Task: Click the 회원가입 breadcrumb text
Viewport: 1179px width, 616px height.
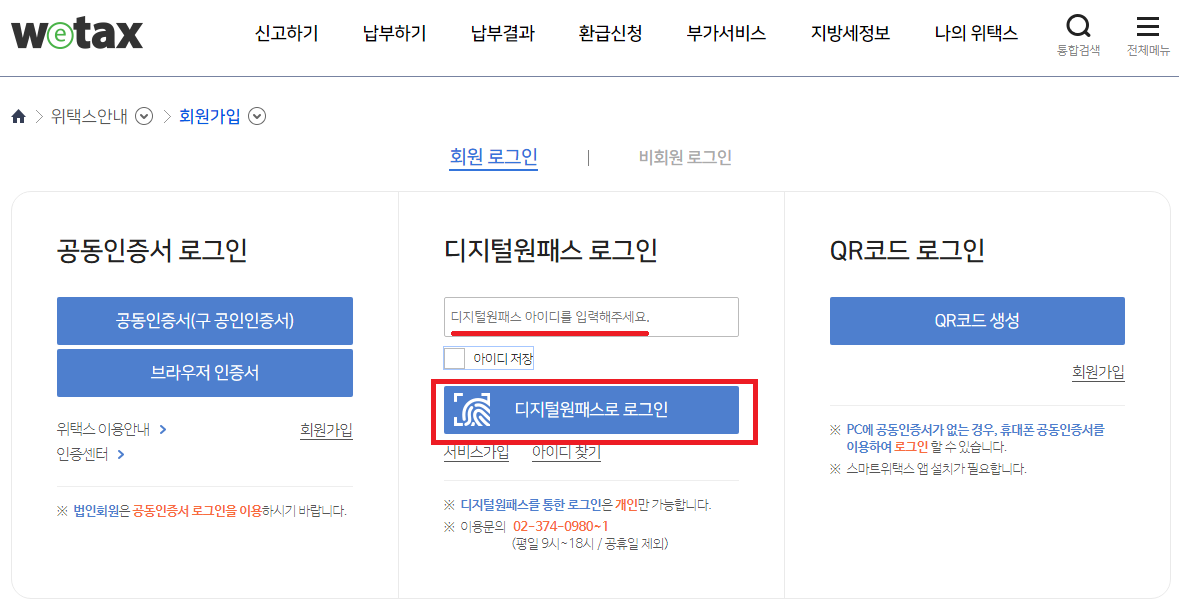Action: [210, 116]
